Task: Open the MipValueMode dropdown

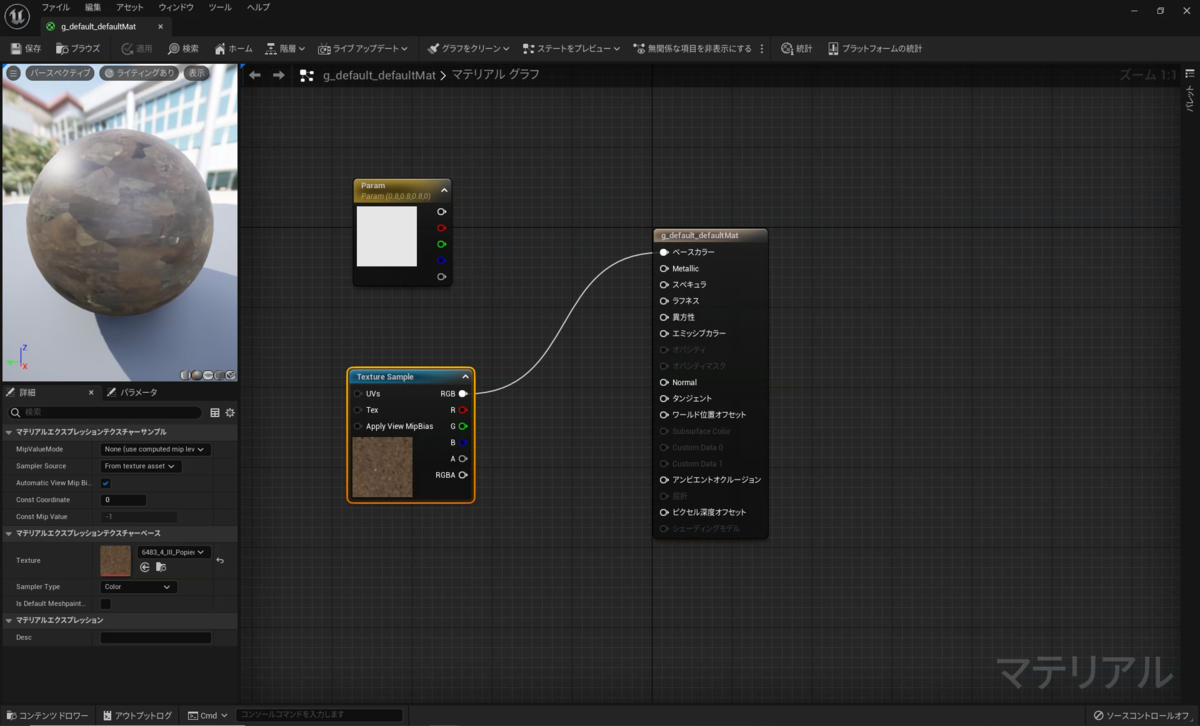Action: (156, 450)
